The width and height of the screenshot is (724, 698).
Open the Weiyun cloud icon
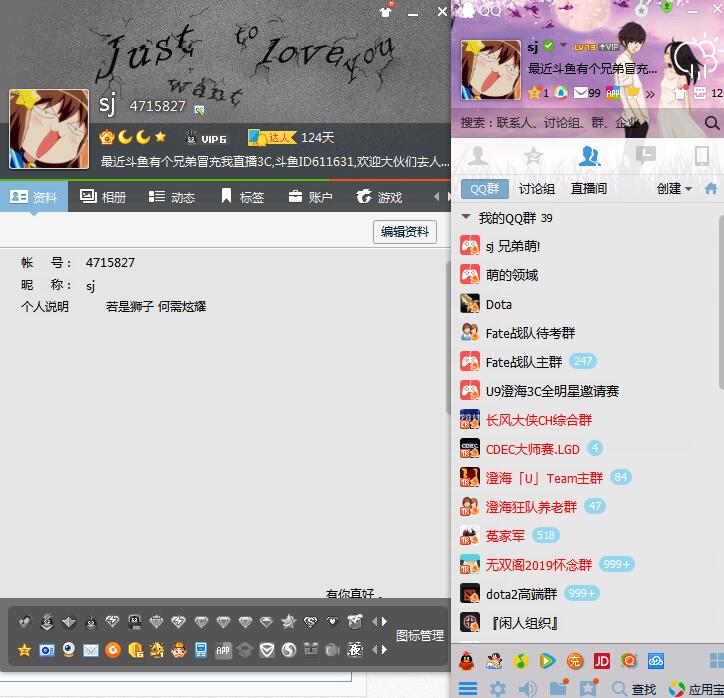(x=656, y=662)
